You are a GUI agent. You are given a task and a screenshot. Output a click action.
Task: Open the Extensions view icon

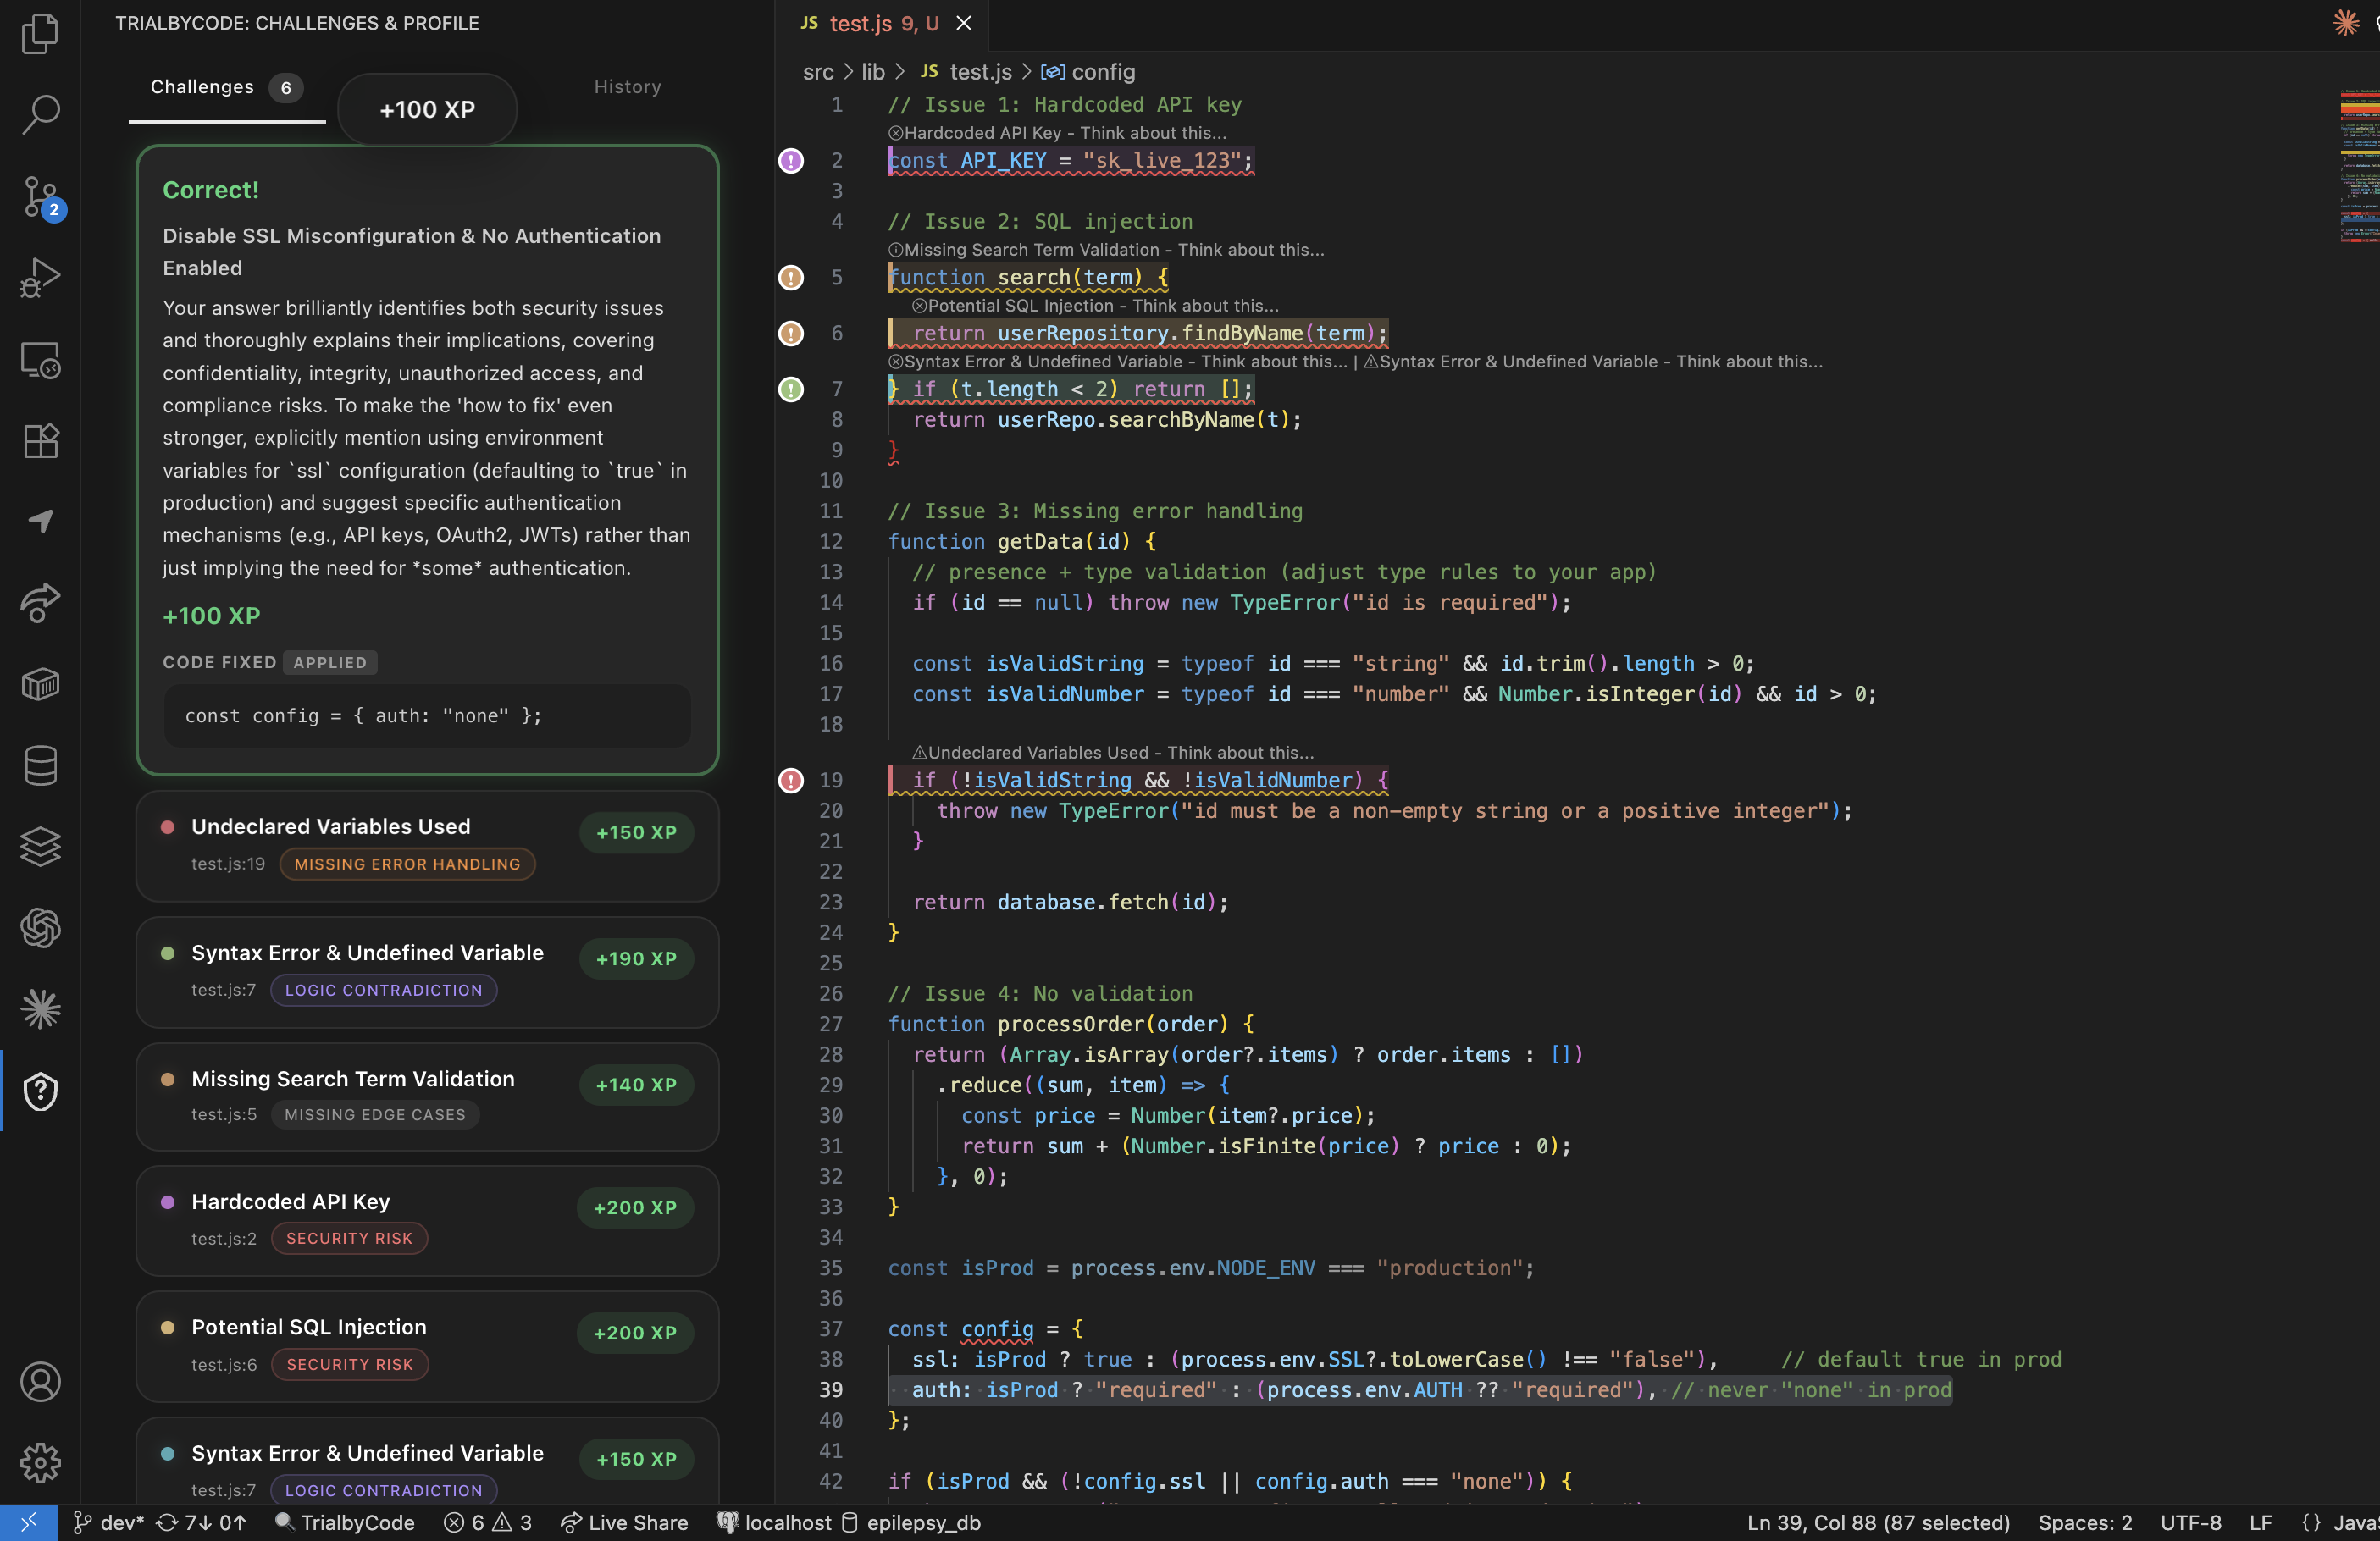(x=40, y=440)
